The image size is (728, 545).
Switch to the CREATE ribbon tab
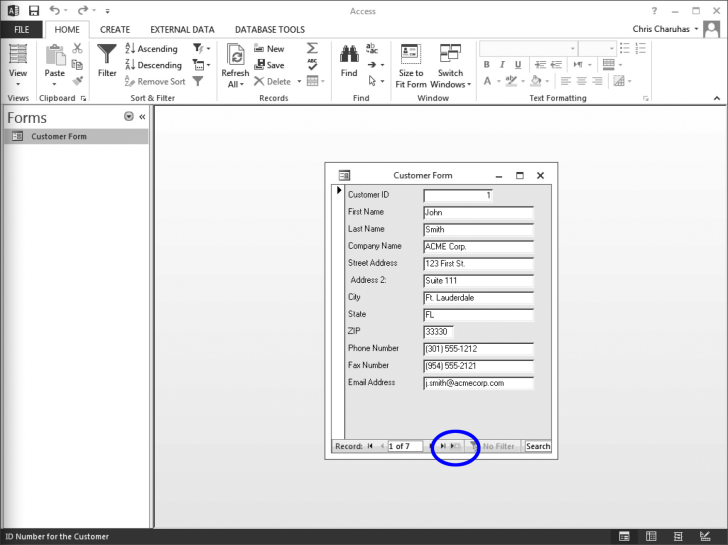tap(115, 30)
